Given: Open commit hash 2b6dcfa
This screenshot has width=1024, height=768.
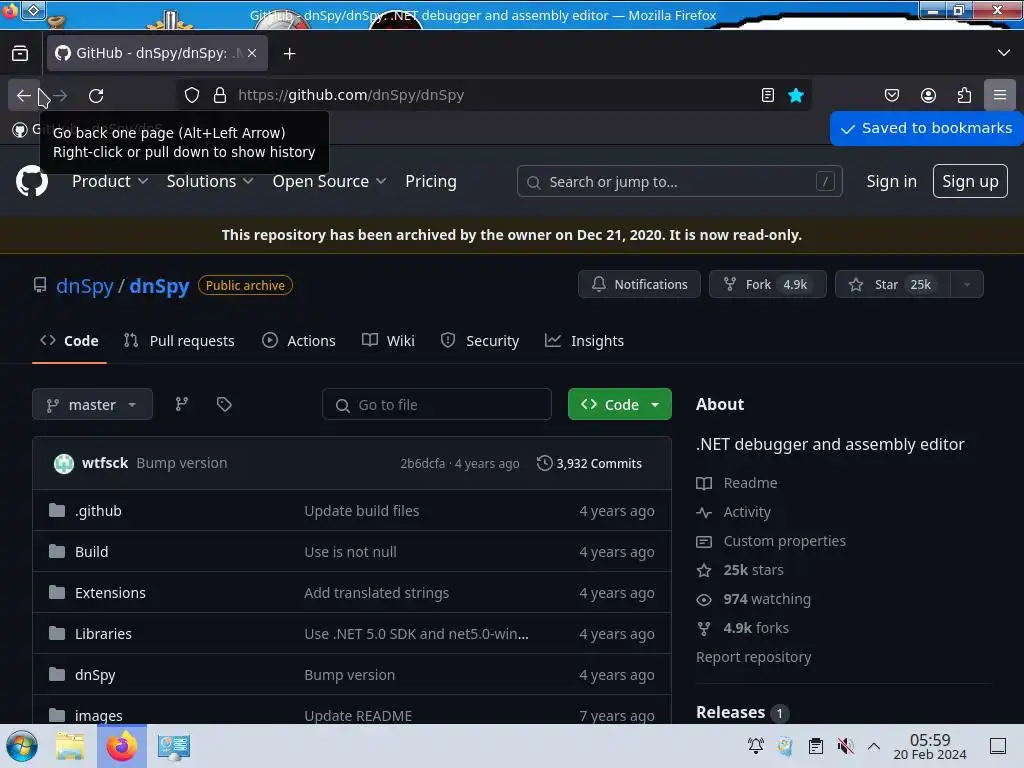Looking at the screenshot, I should pos(423,464).
